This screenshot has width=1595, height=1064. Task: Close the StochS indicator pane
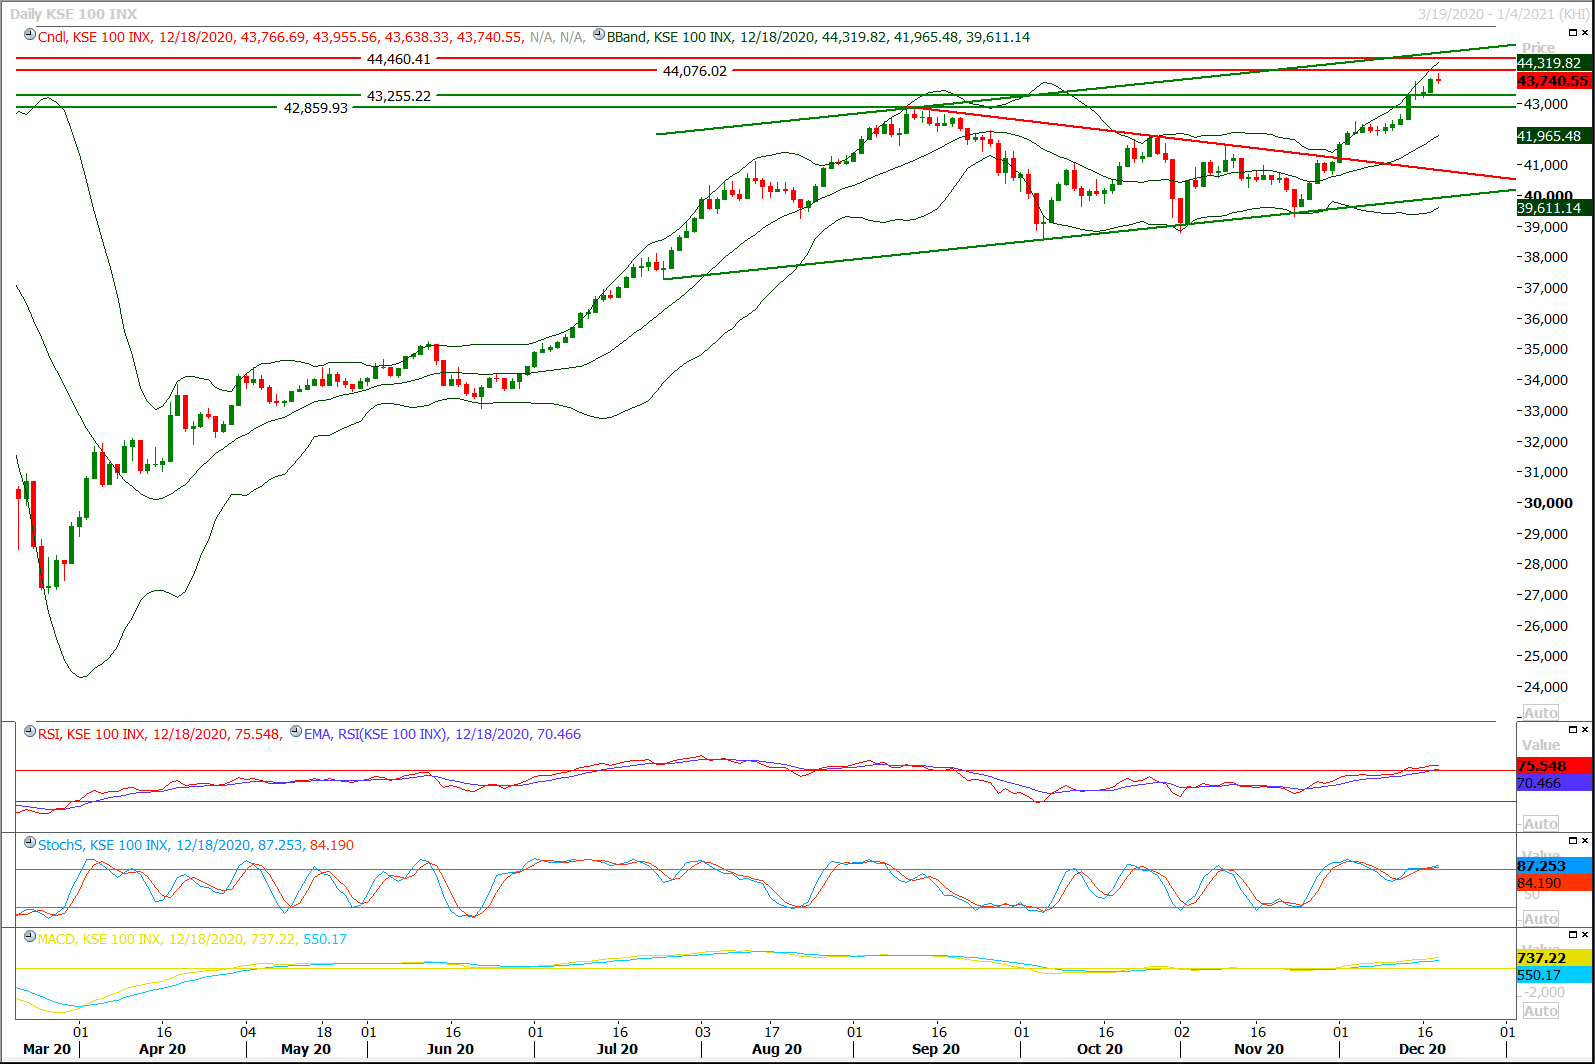tap(1585, 841)
